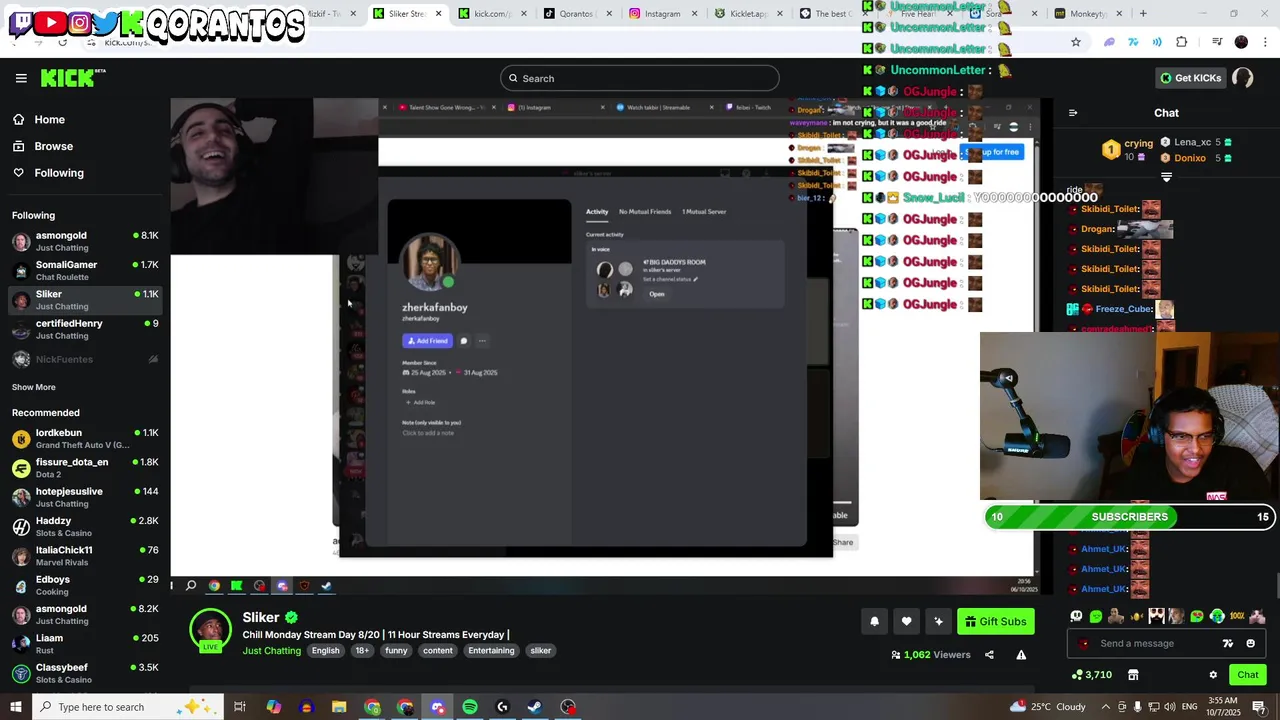Open Chrome three-dot menu
1280x720 pixels.
tap(1266, 42)
